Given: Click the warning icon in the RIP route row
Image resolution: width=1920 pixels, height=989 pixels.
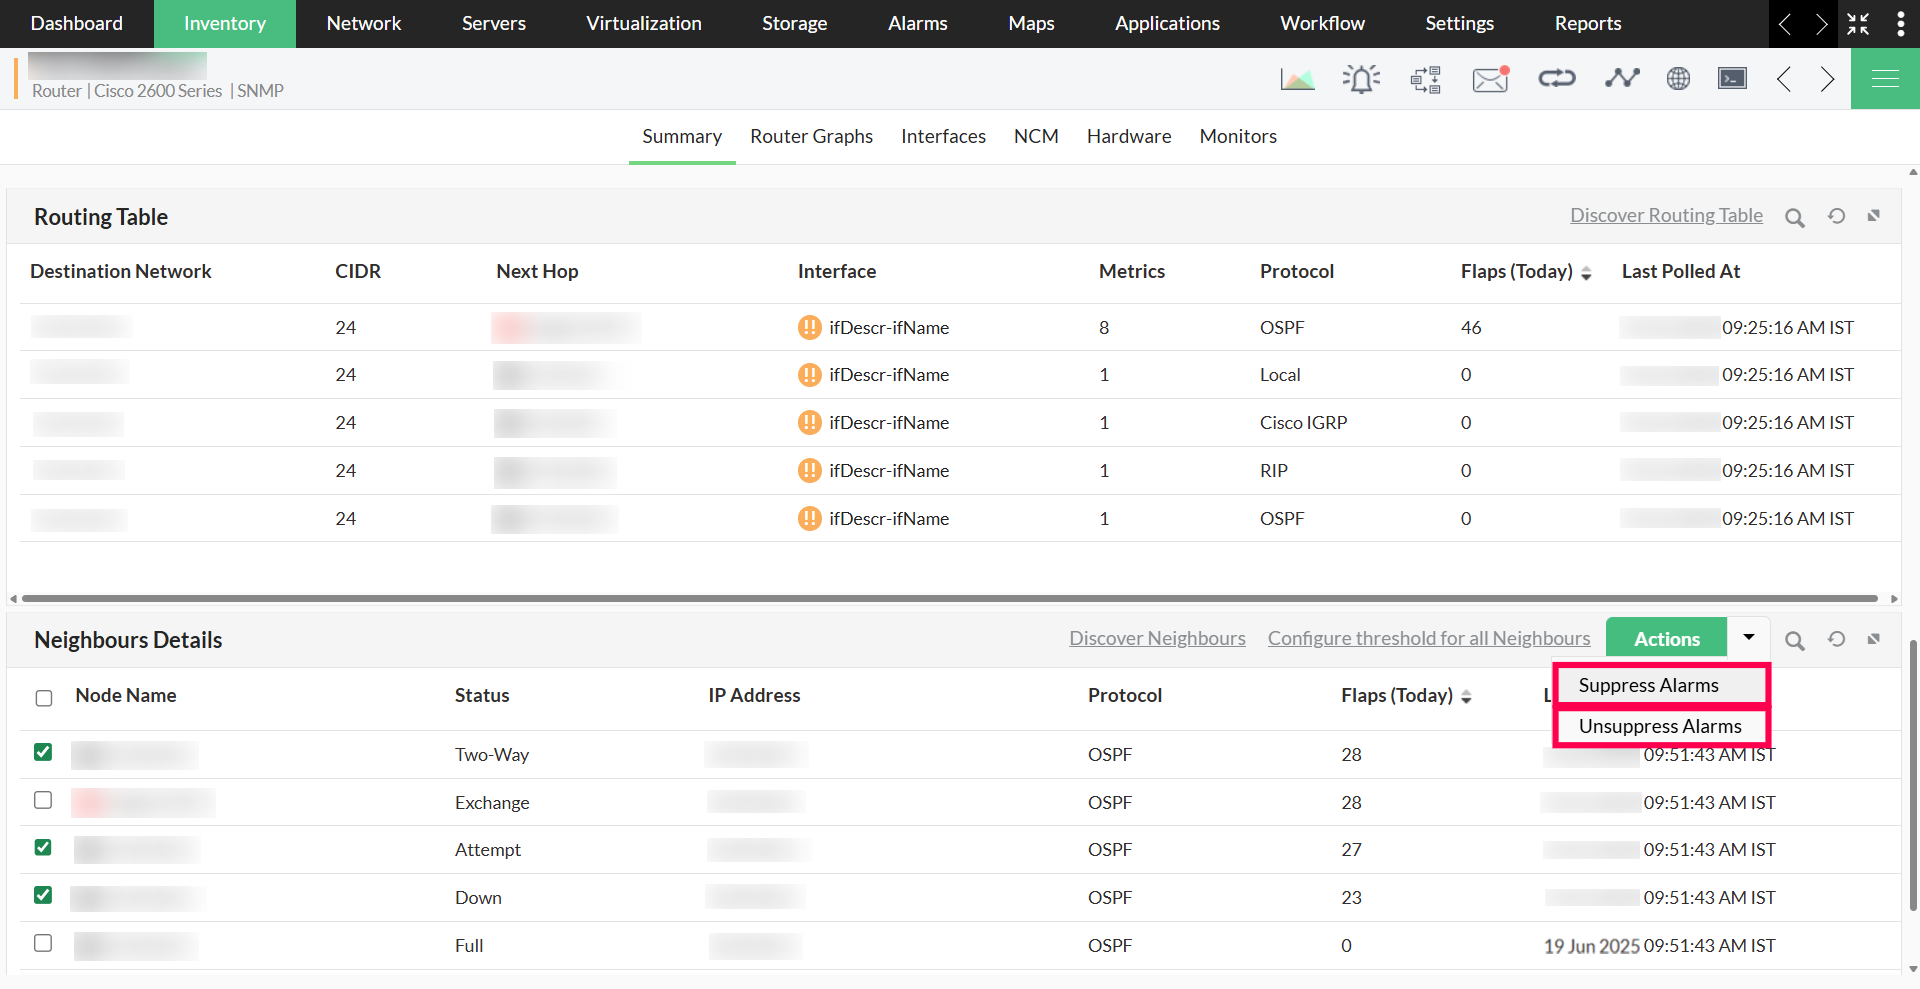Looking at the screenshot, I should (810, 471).
